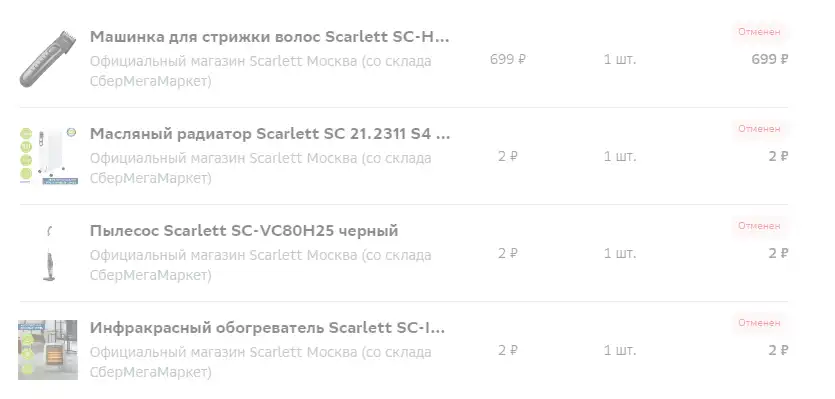The width and height of the screenshot is (835, 399).
Task: Click the 699 ₽ unit price
Action: 508,59
